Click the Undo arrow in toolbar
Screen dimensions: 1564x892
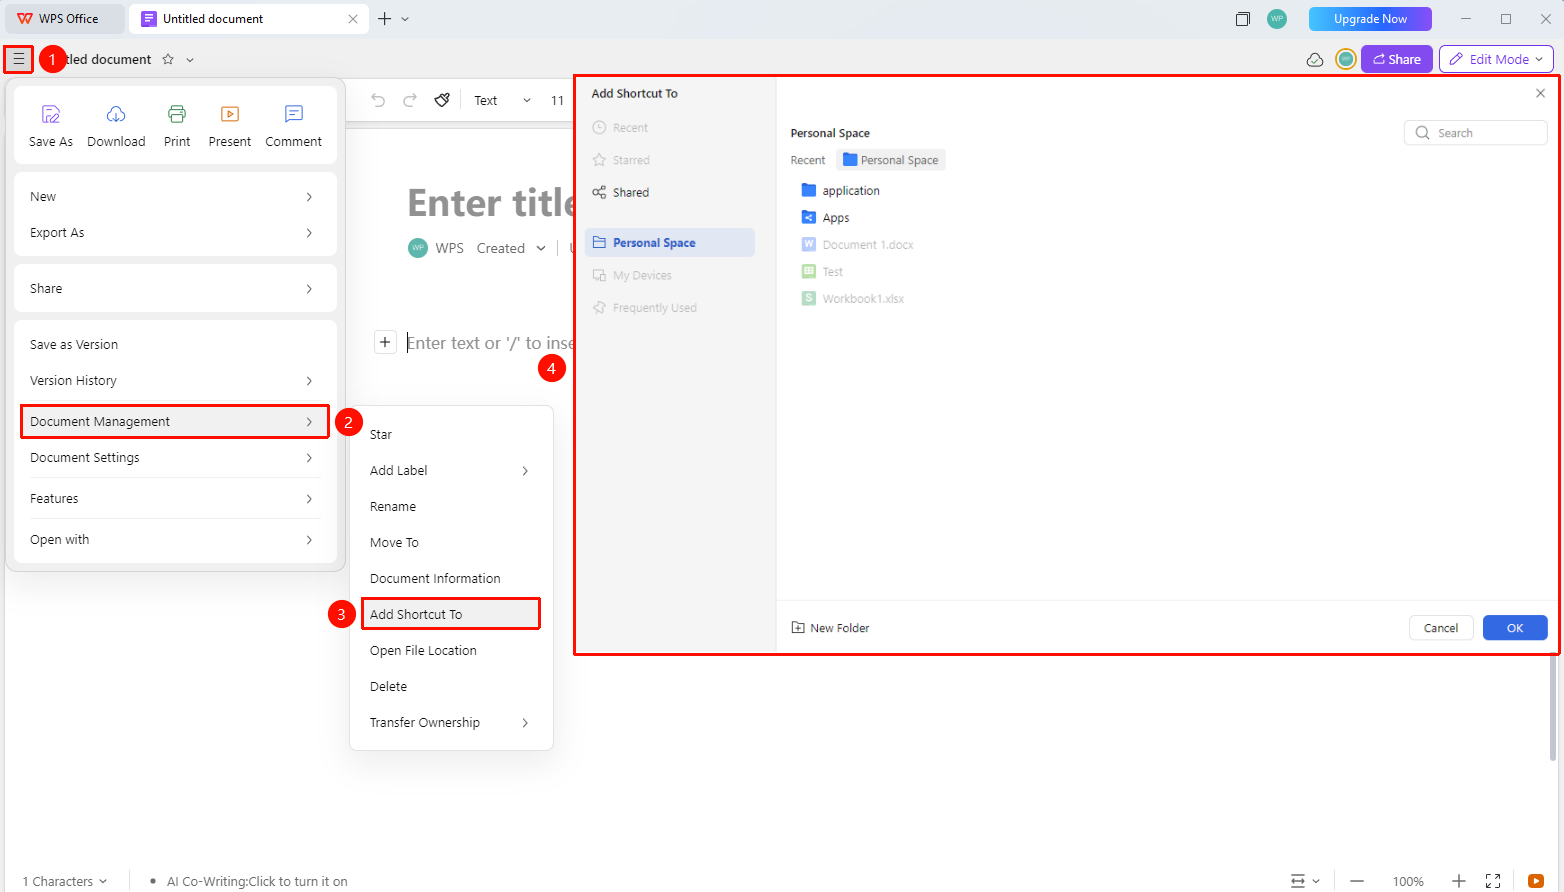378,100
